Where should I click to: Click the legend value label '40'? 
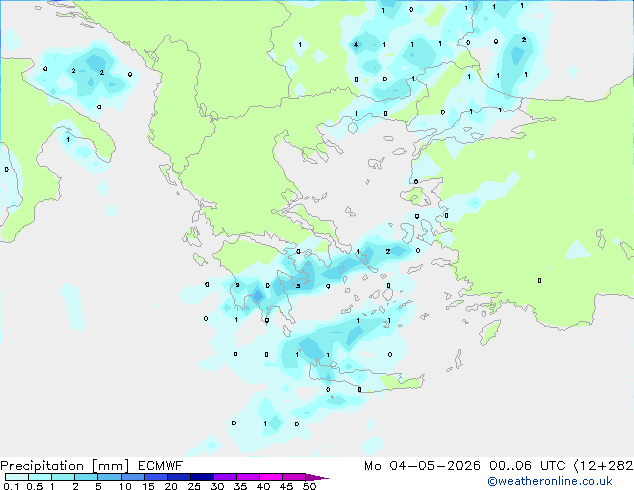pos(264,486)
